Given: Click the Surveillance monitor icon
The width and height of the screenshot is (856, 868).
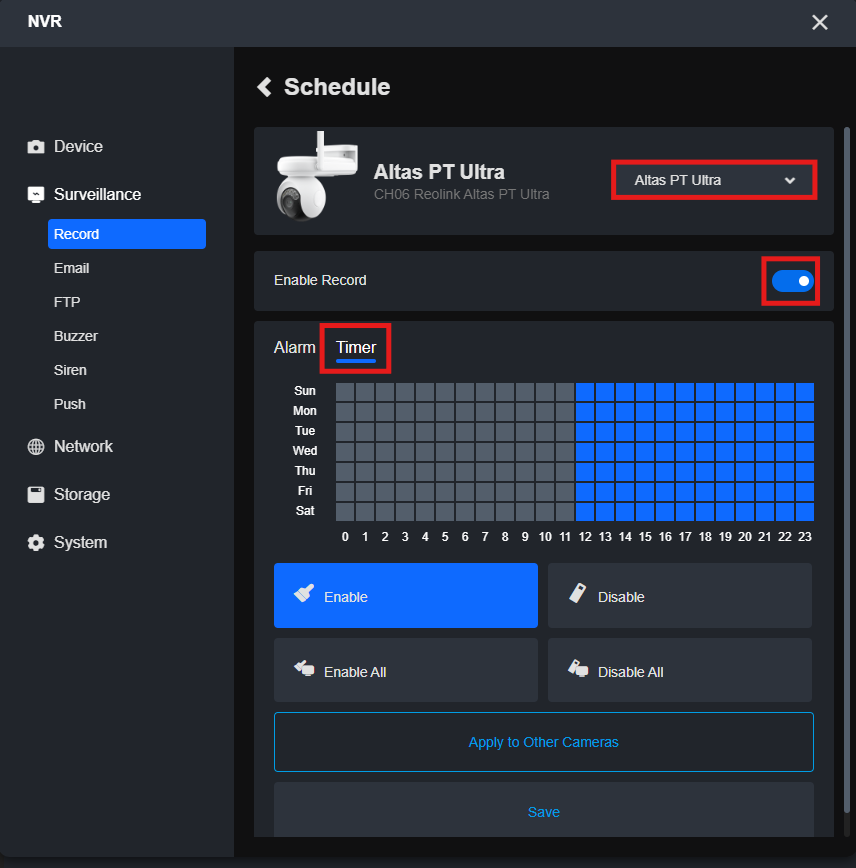Looking at the screenshot, I should click(36, 195).
